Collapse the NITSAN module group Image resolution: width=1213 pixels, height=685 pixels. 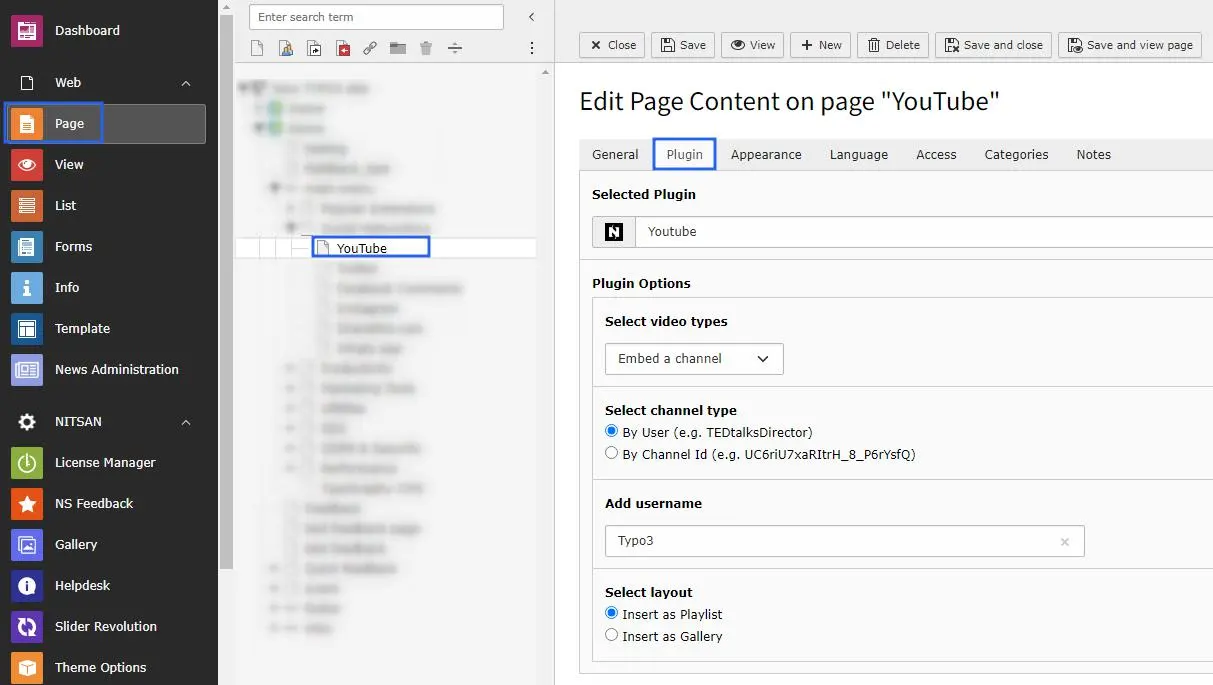pos(186,422)
